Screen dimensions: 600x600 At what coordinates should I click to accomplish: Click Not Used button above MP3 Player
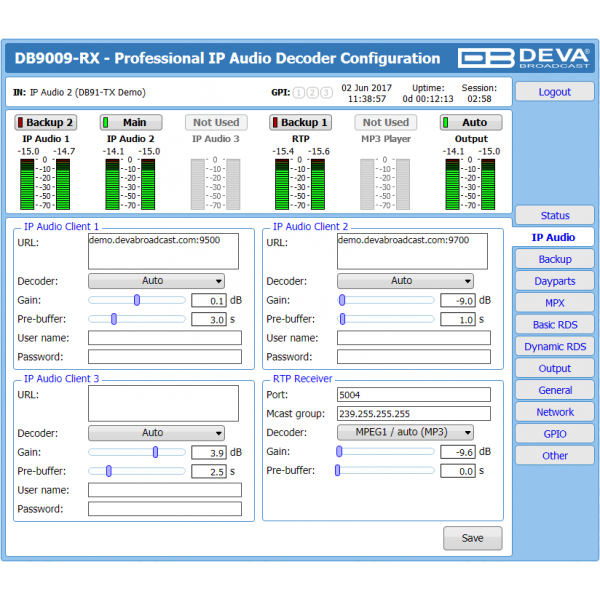pos(386,122)
